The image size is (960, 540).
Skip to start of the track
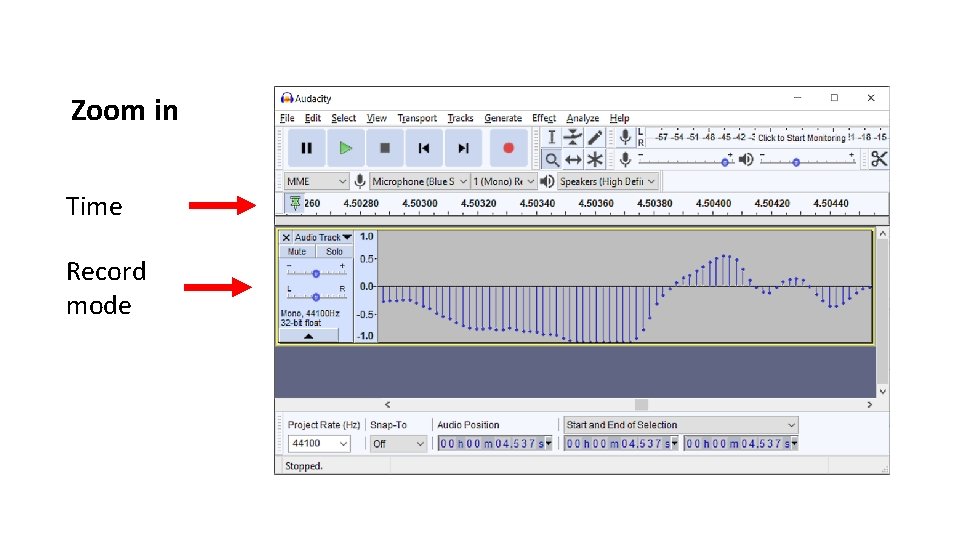tap(424, 148)
